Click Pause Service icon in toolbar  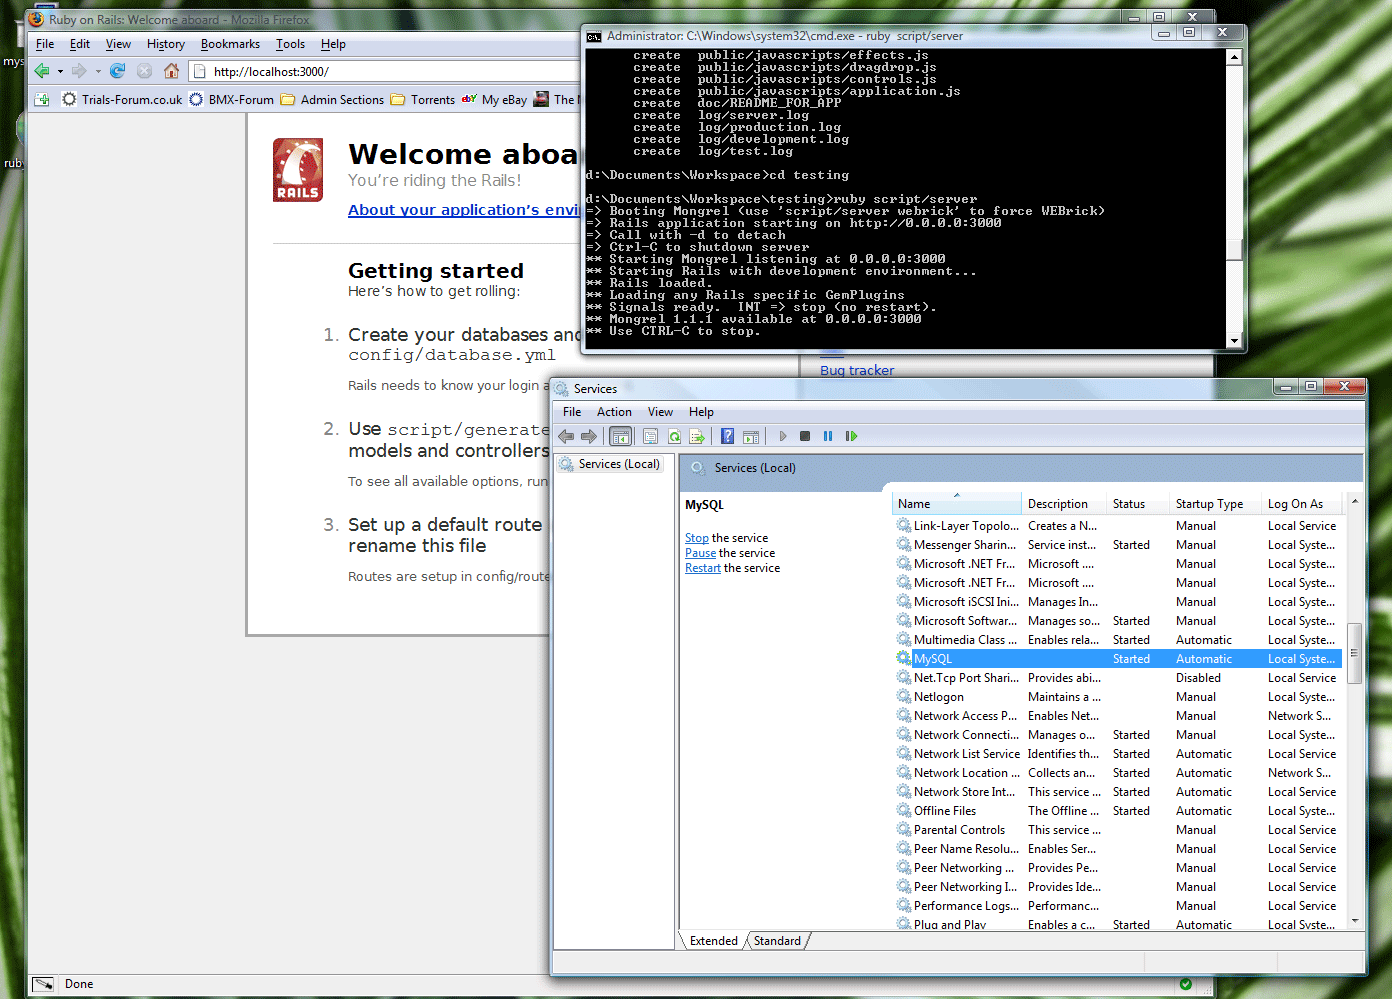tap(828, 436)
